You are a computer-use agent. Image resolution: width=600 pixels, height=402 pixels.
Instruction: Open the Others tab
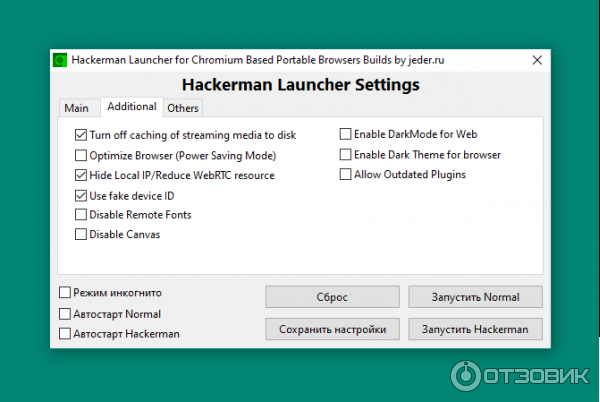(x=183, y=108)
